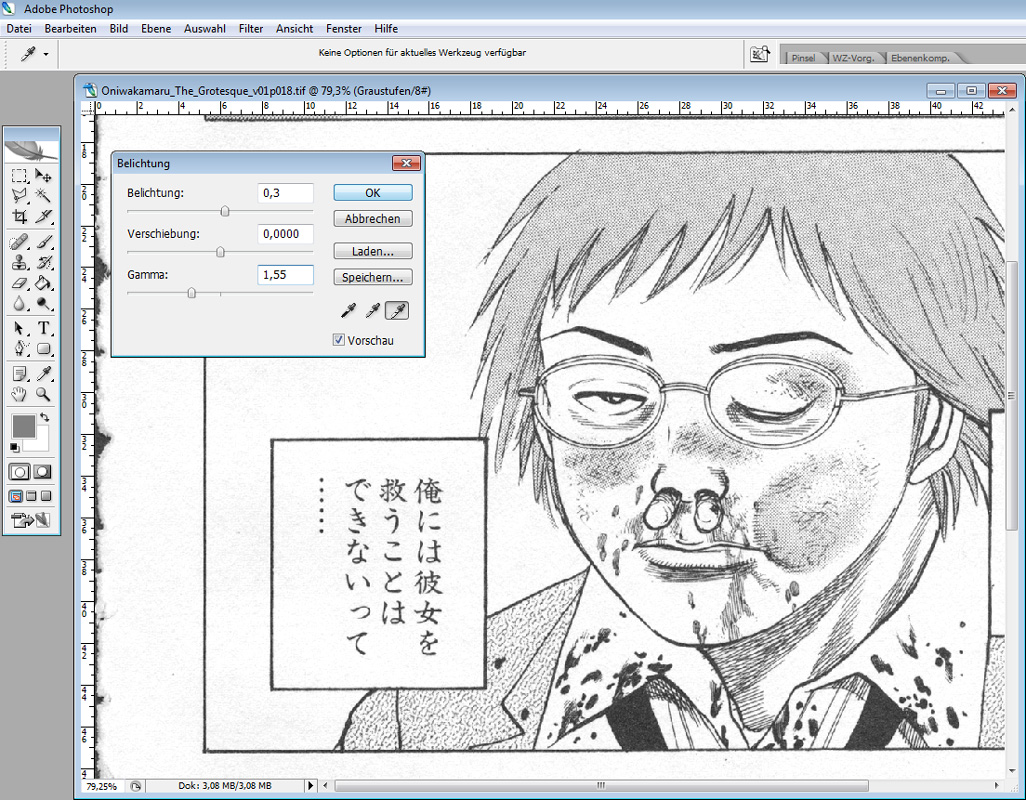The width and height of the screenshot is (1026, 800).
Task: Click the Verschiebung value field
Action: (x=285, y=234)
